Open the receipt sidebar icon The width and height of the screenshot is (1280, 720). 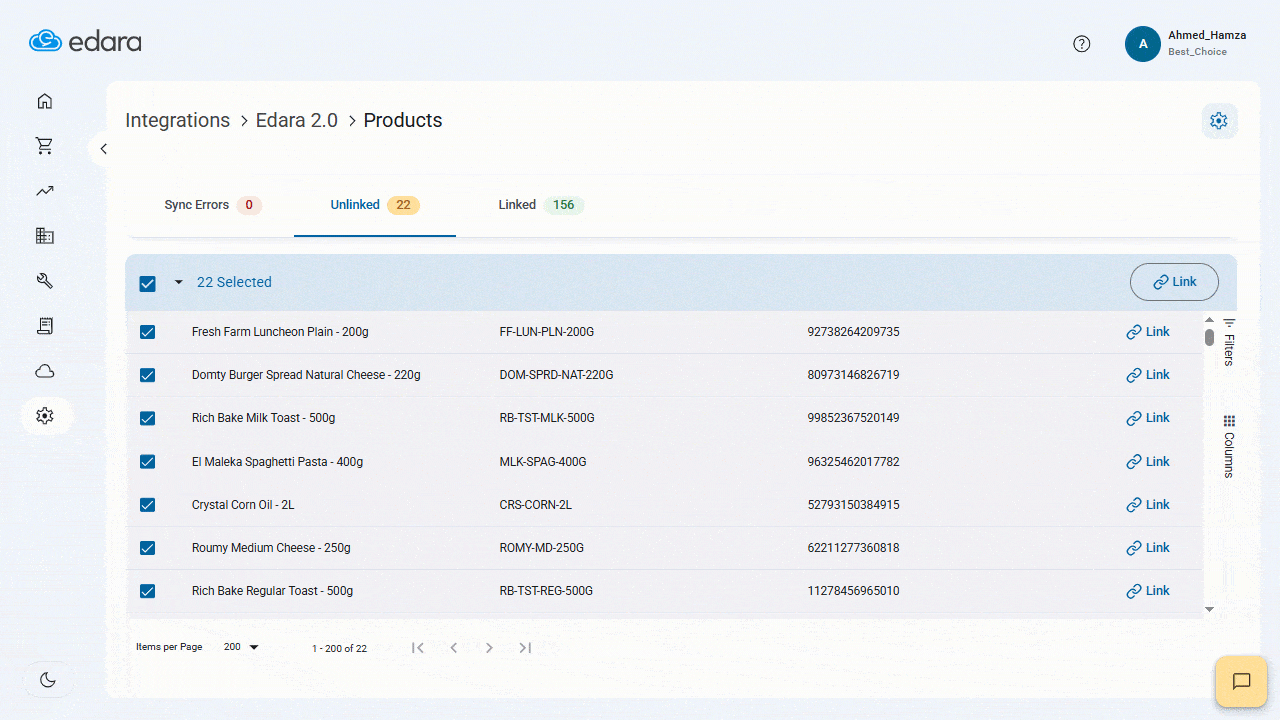(44, 326)
